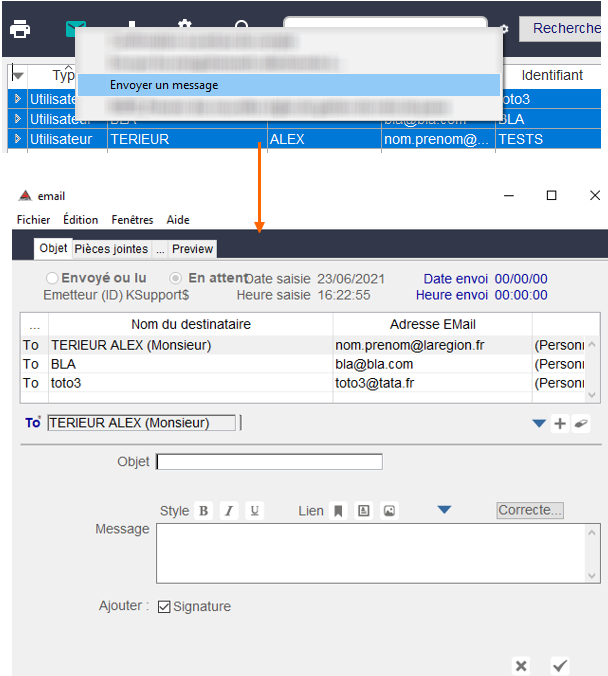This screenshot has width=608, height=676.
Task: Click the 'Nom du destinataire' column header
Action: pyautogui.click(x=191, y=324)
